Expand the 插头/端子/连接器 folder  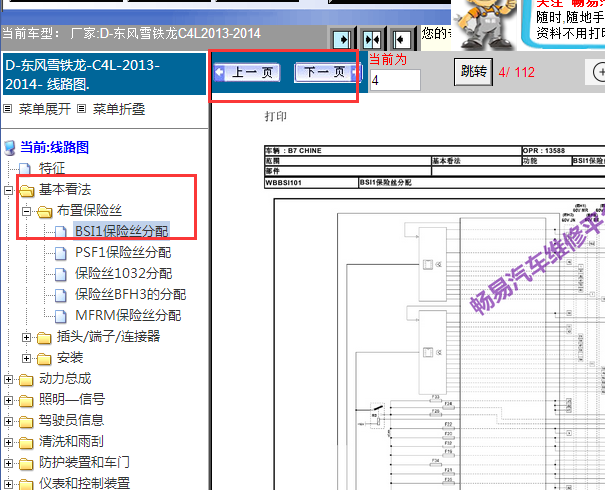click(26, 337)
